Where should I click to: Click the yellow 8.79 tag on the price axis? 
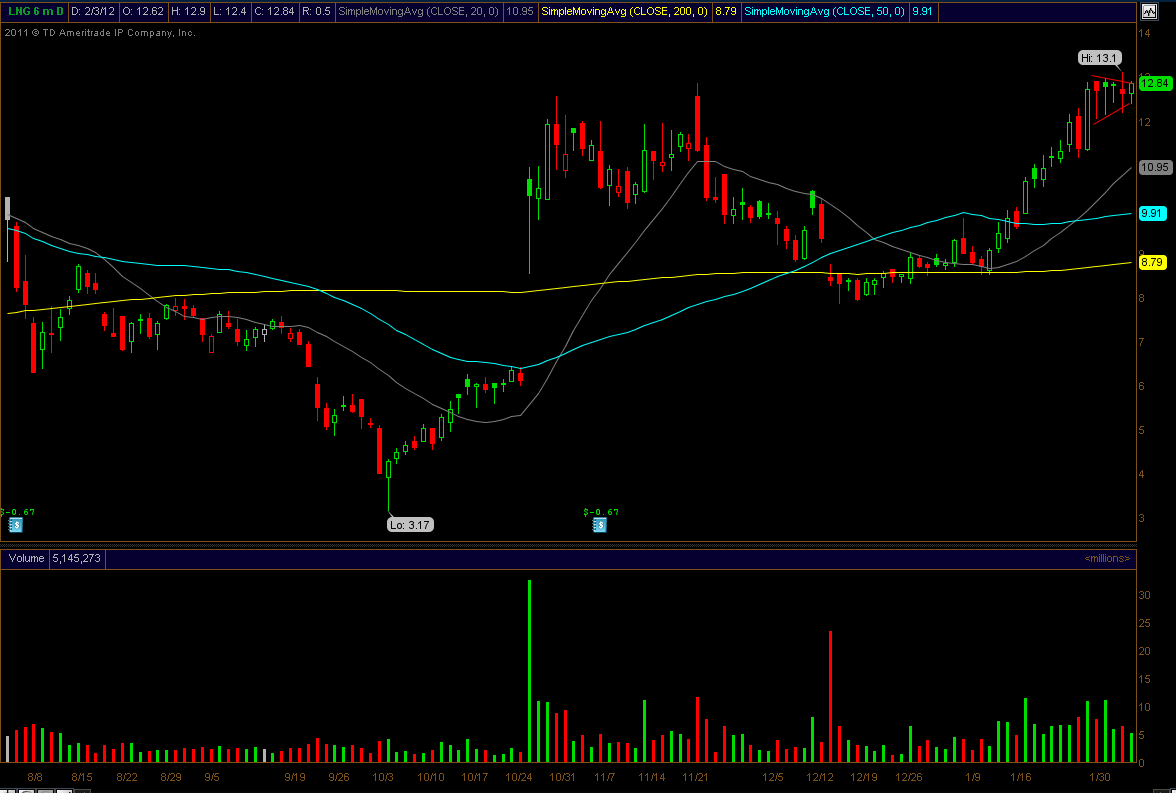tap(1152, 263)
